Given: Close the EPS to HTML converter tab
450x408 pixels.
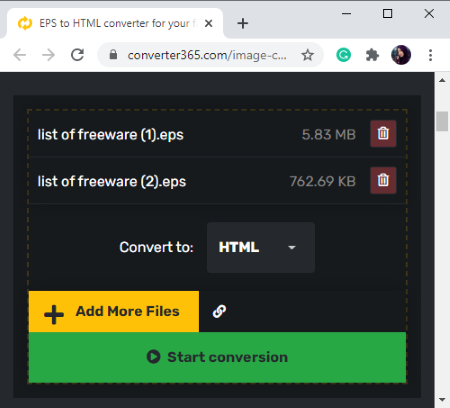Looking at the screenshot, I should click(208, 23).
